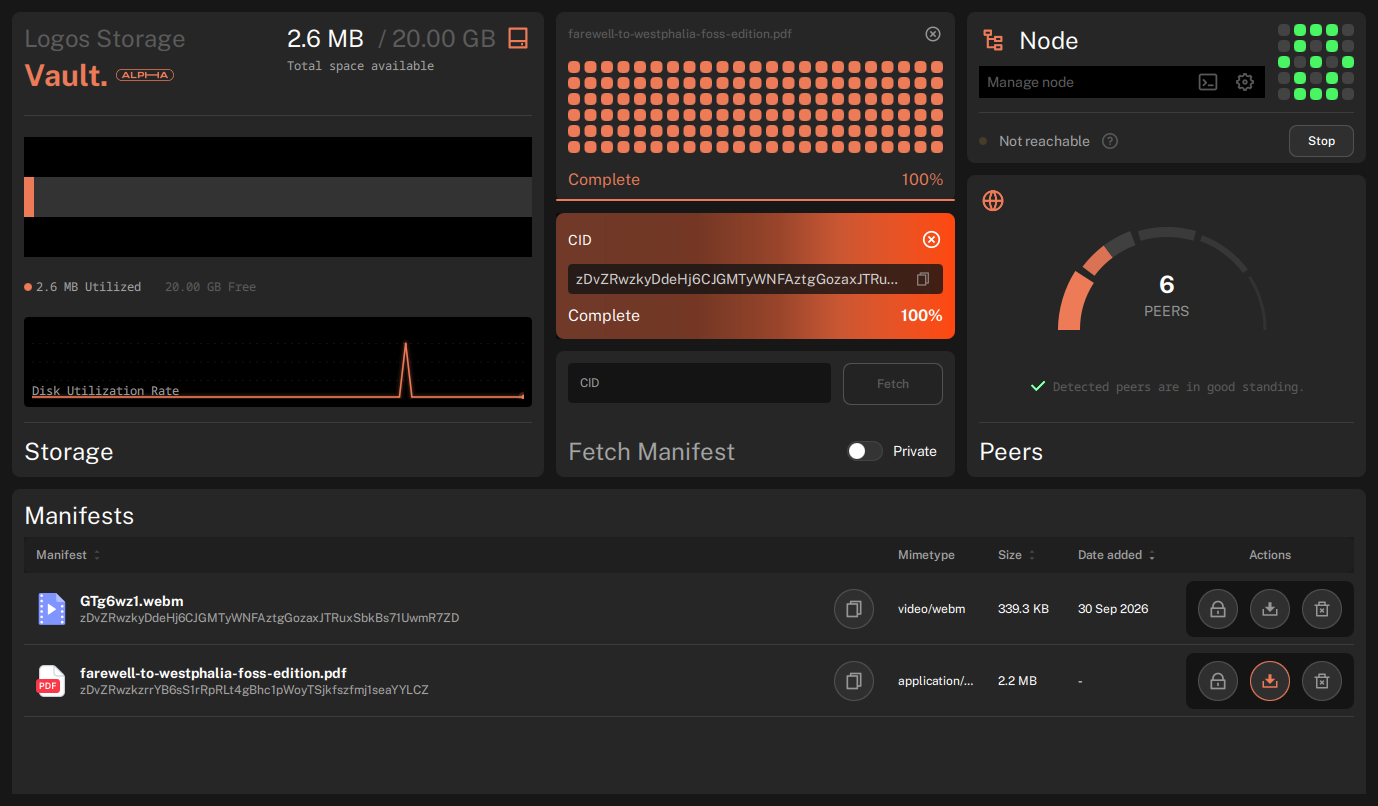The height and width of the screenshot is (806, 1378).
Task: Sort manifests by Size column
Action: [x=1016, y=555]
